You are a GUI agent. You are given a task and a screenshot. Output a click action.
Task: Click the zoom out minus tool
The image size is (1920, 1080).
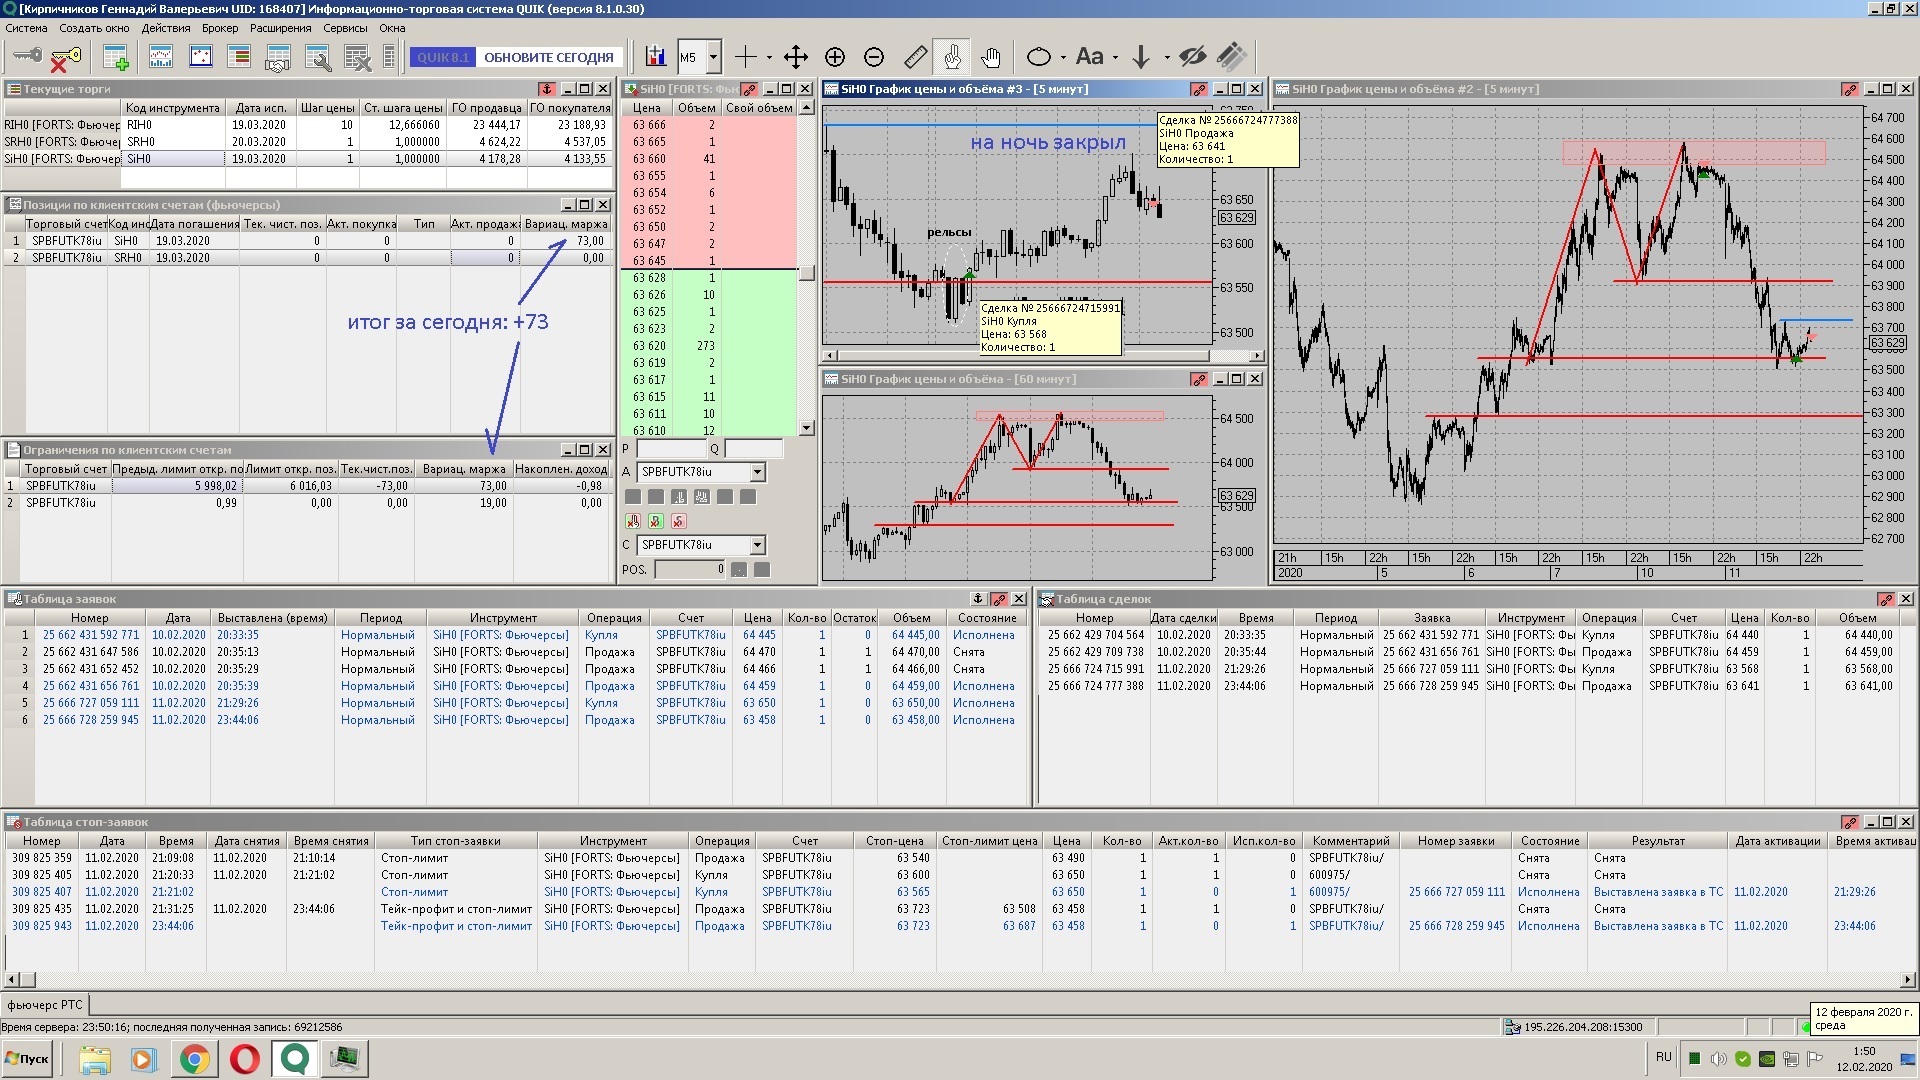[873, 57]
